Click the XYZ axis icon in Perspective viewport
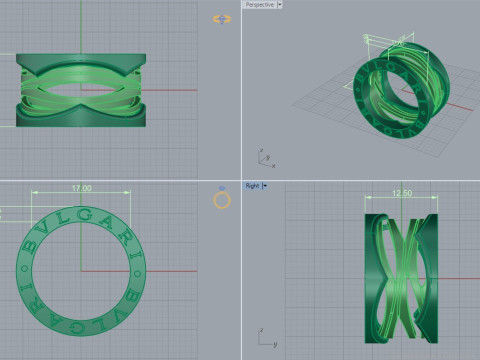The height and width of the screenshot is (360, 480). click(x=266, y=158)
